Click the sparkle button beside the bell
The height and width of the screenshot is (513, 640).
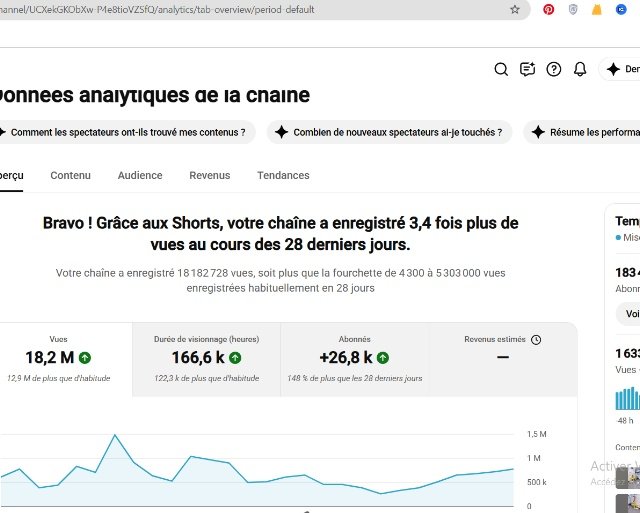(x=620, y=69)
